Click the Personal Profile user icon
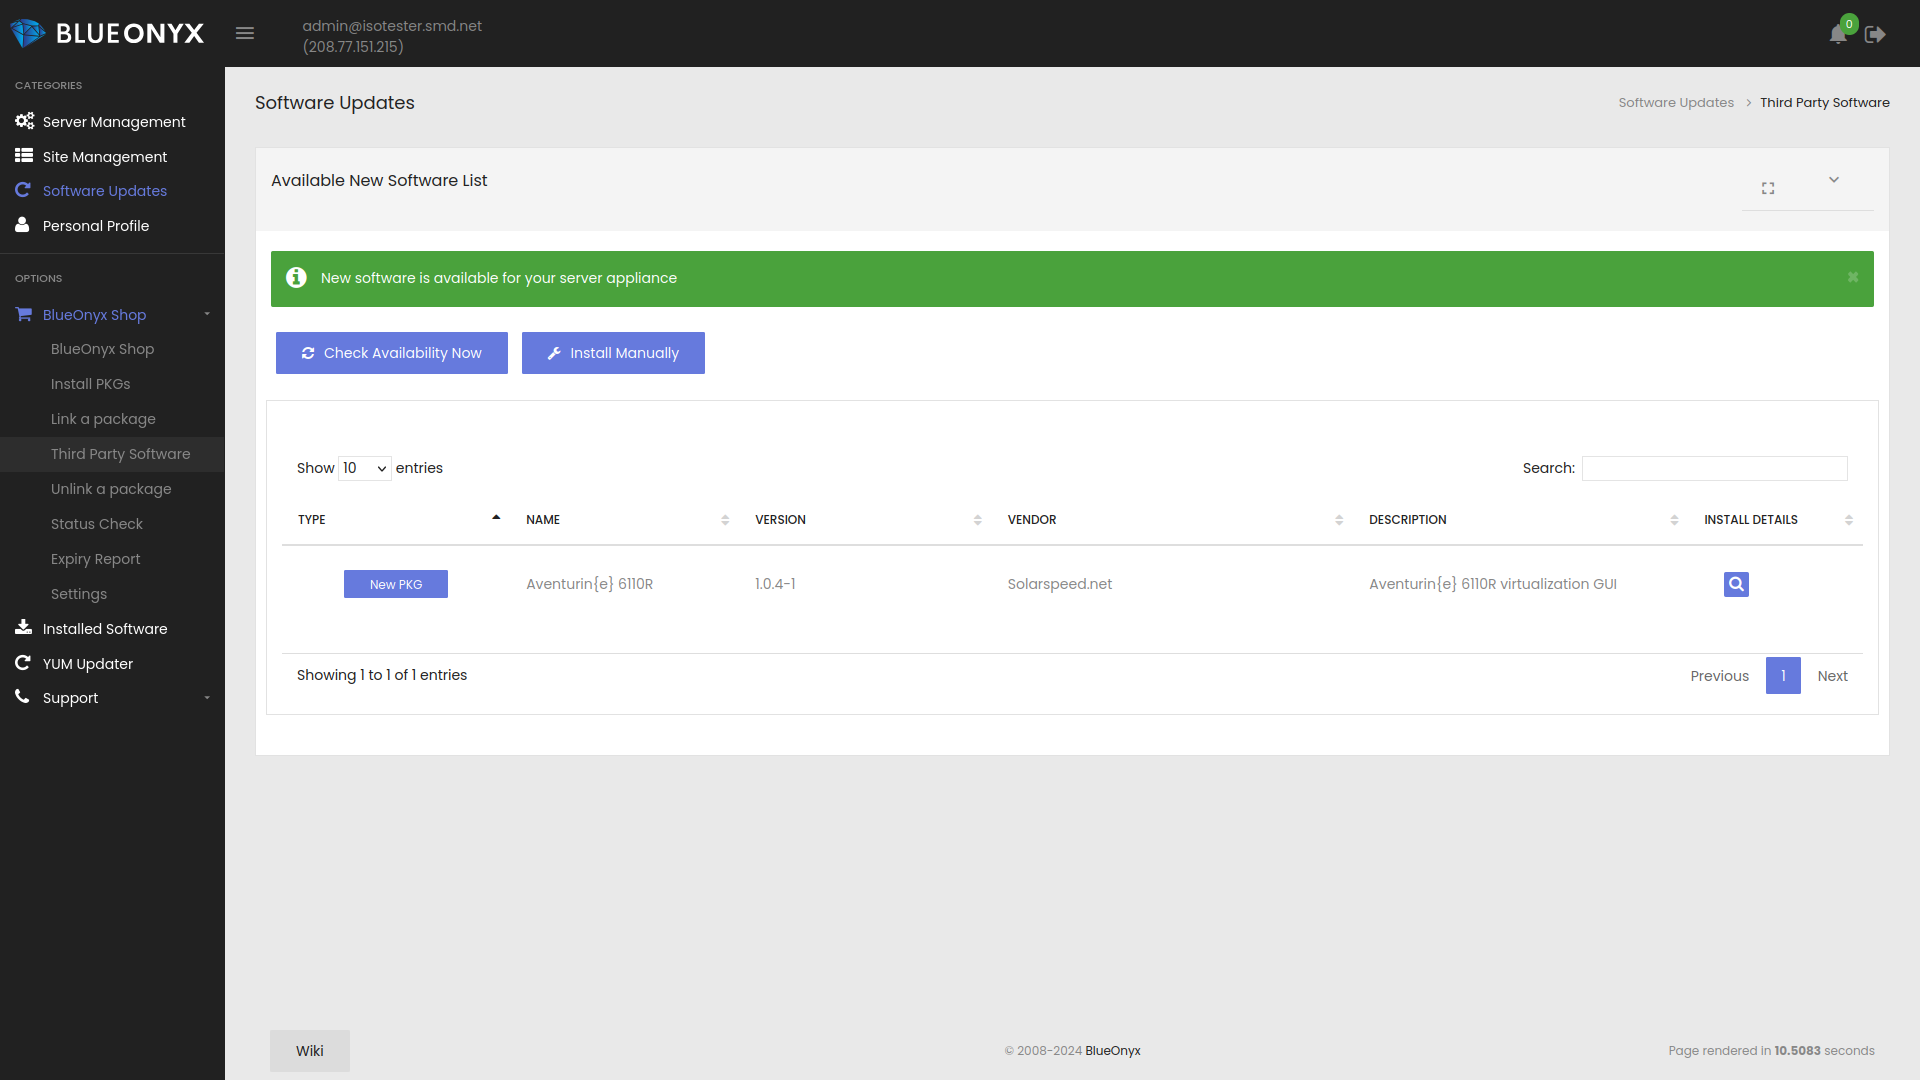 pos(22,225)
